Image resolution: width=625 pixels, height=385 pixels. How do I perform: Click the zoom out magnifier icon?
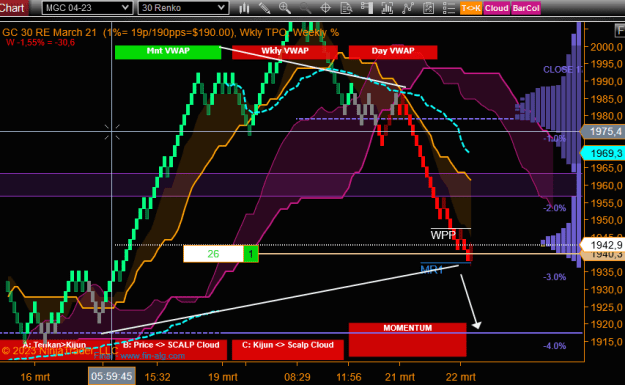point(305,8)
